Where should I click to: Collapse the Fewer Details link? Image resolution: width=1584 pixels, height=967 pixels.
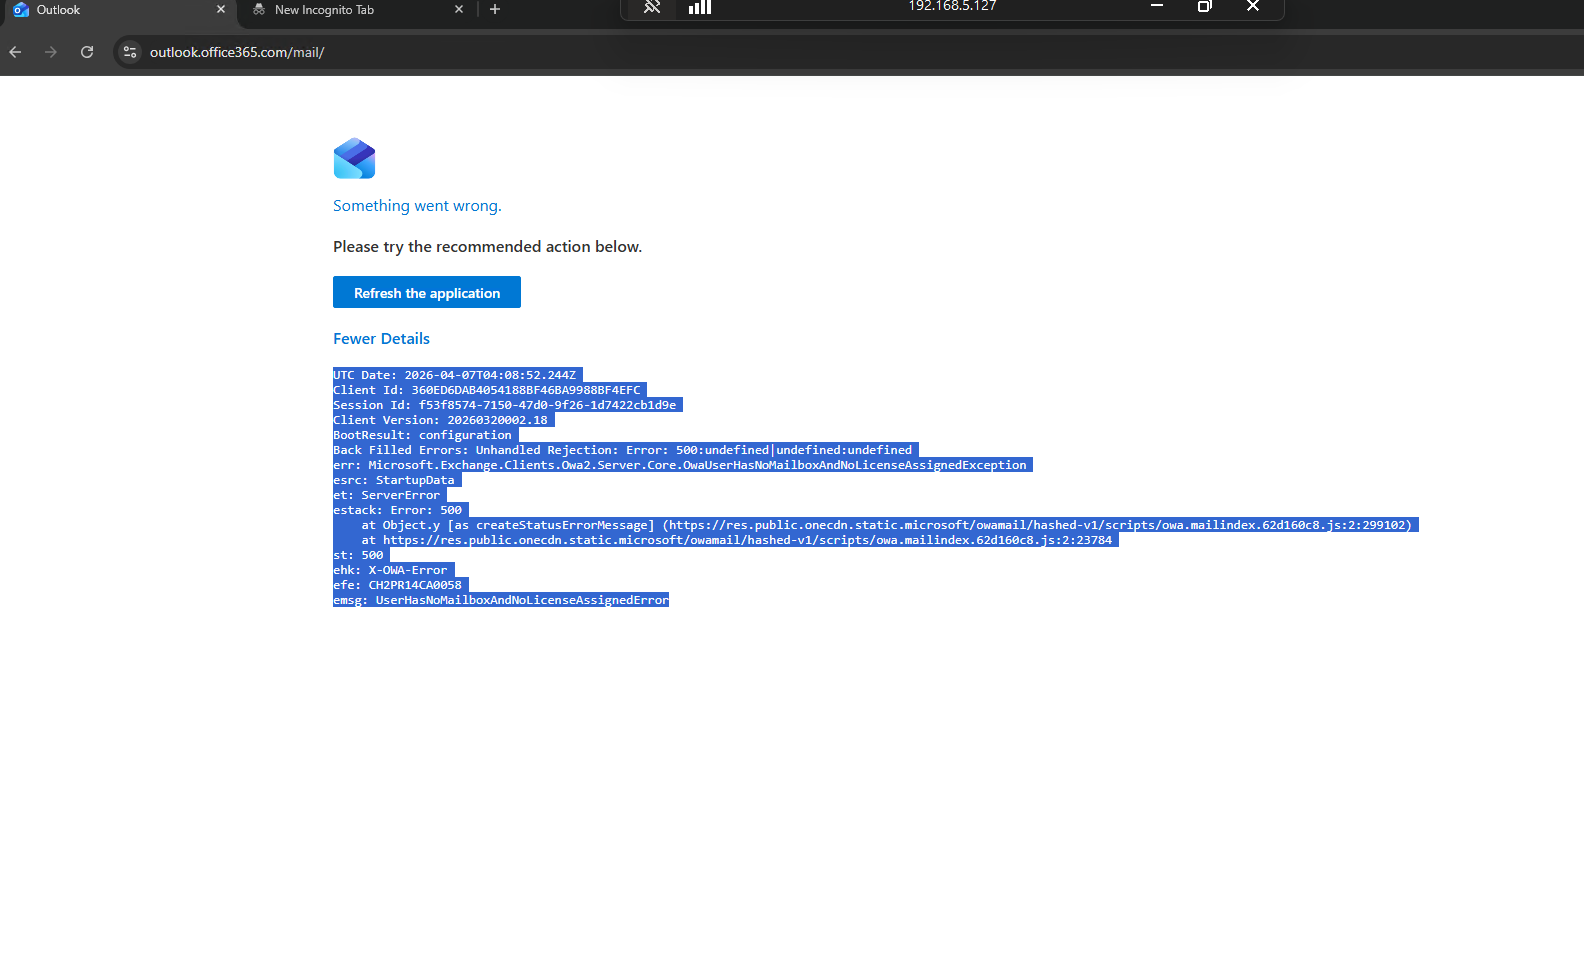click(x=381, y=339)
